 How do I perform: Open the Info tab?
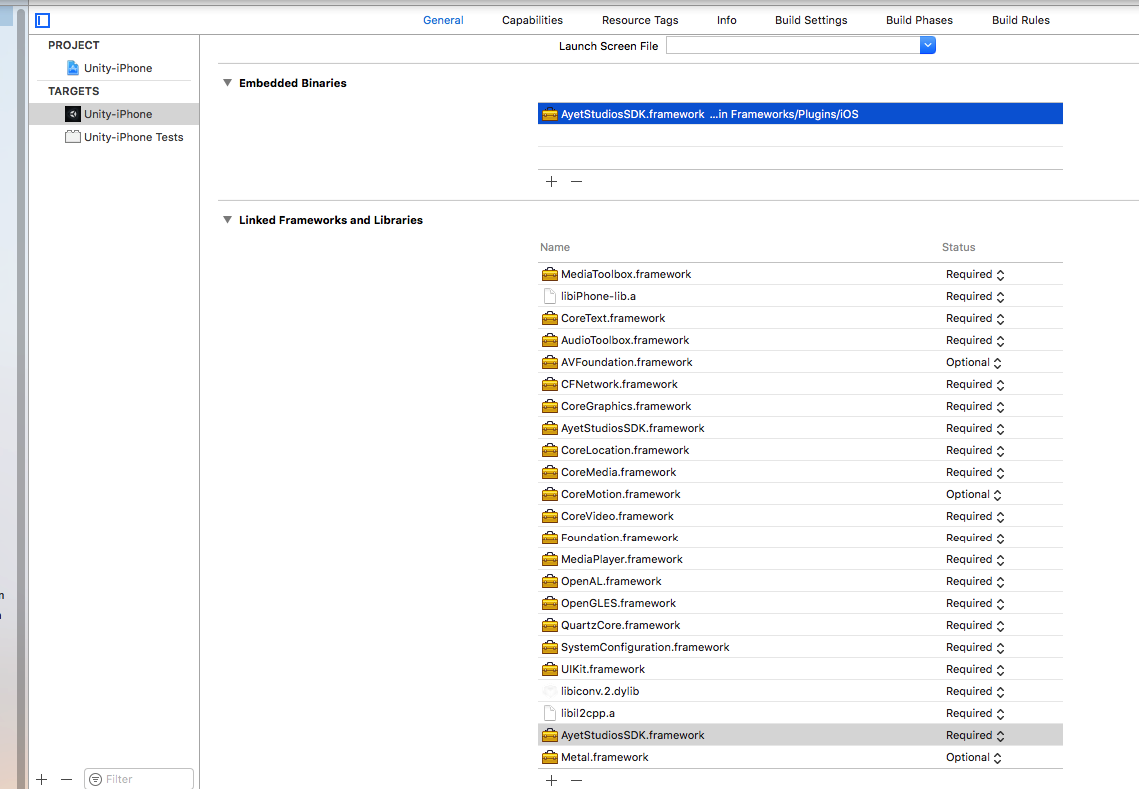pos(726,20)
